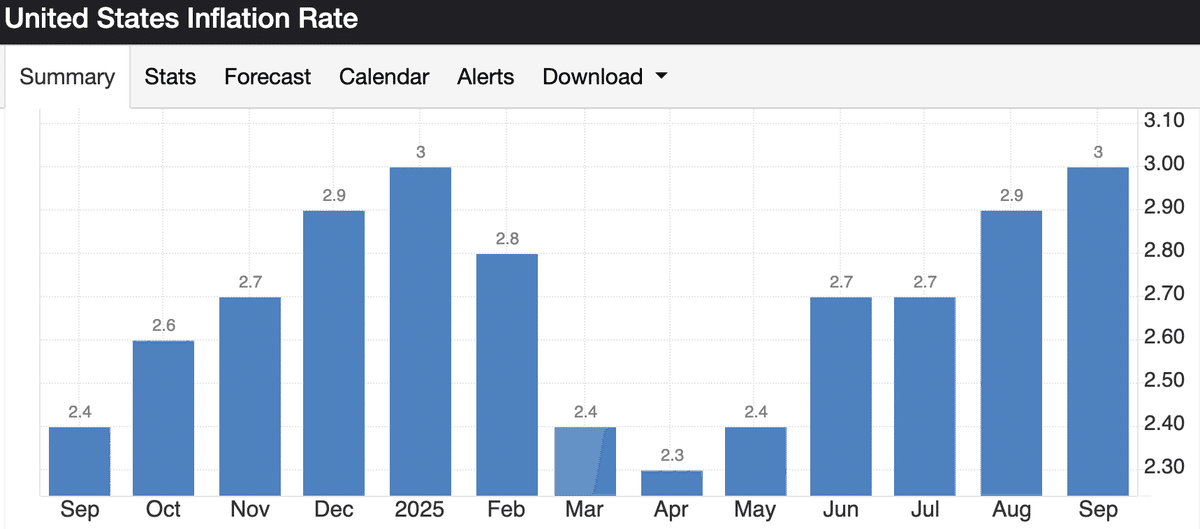Go to the Calendar tab

pos(384,77)
